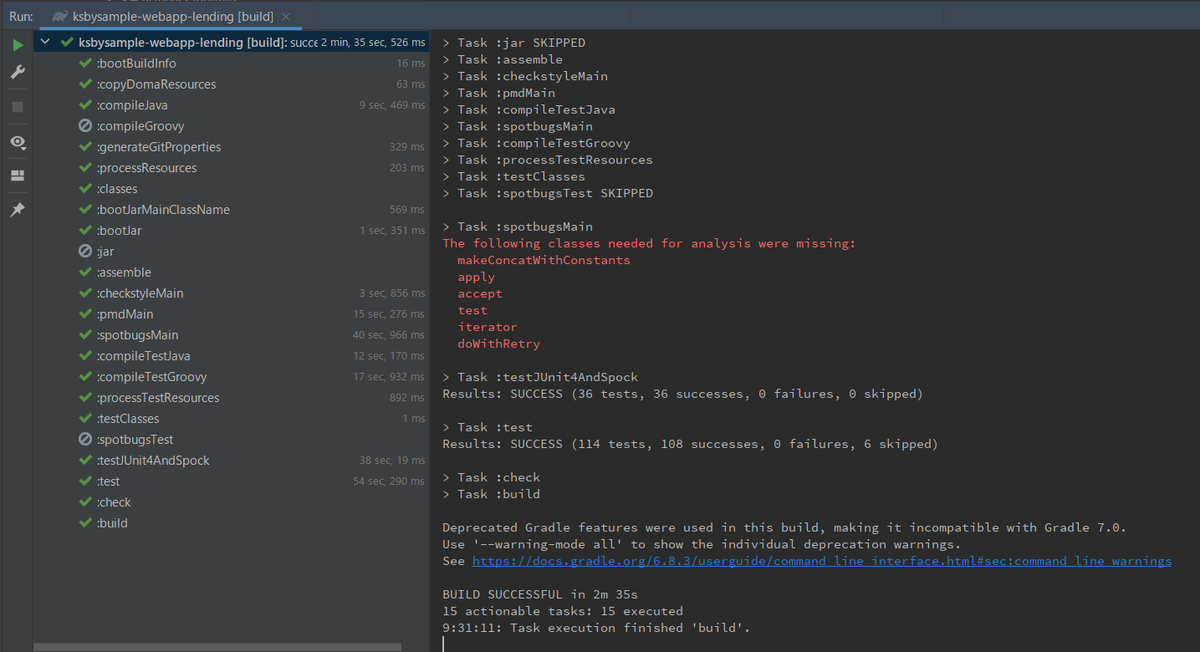Click '> Task :testJUnit4AndSpock' console line

click(540, 377)
